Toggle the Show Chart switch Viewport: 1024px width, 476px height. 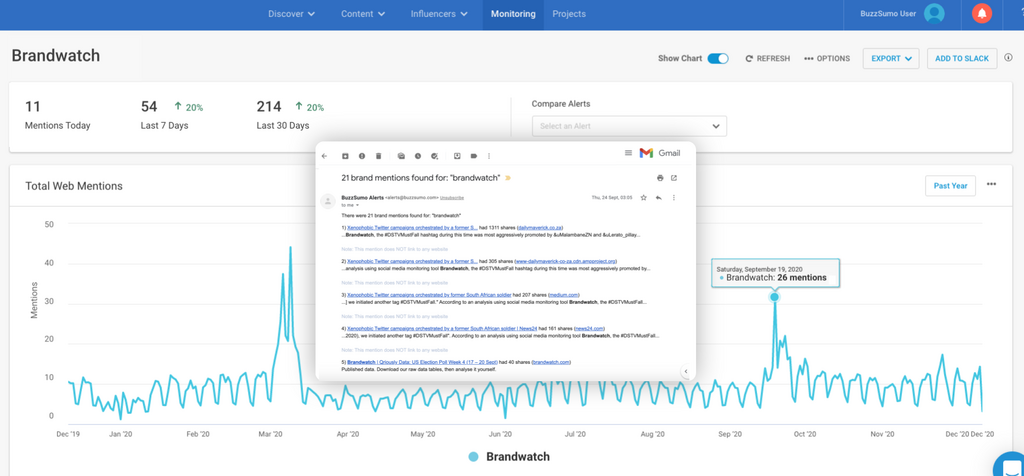point(717,59)
